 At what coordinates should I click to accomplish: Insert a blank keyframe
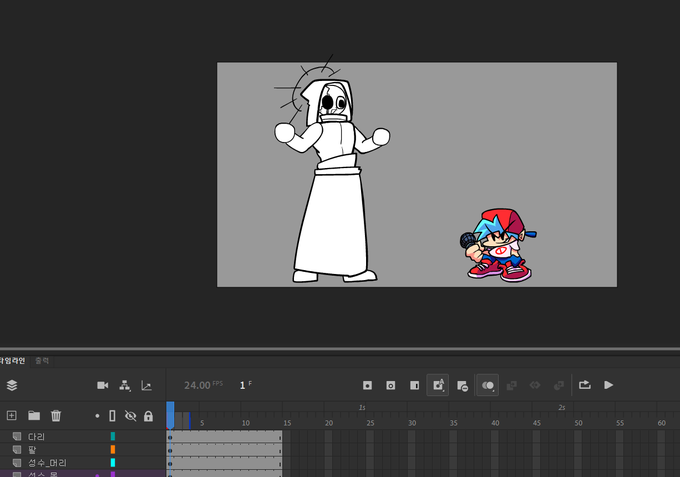pos(391,385)
